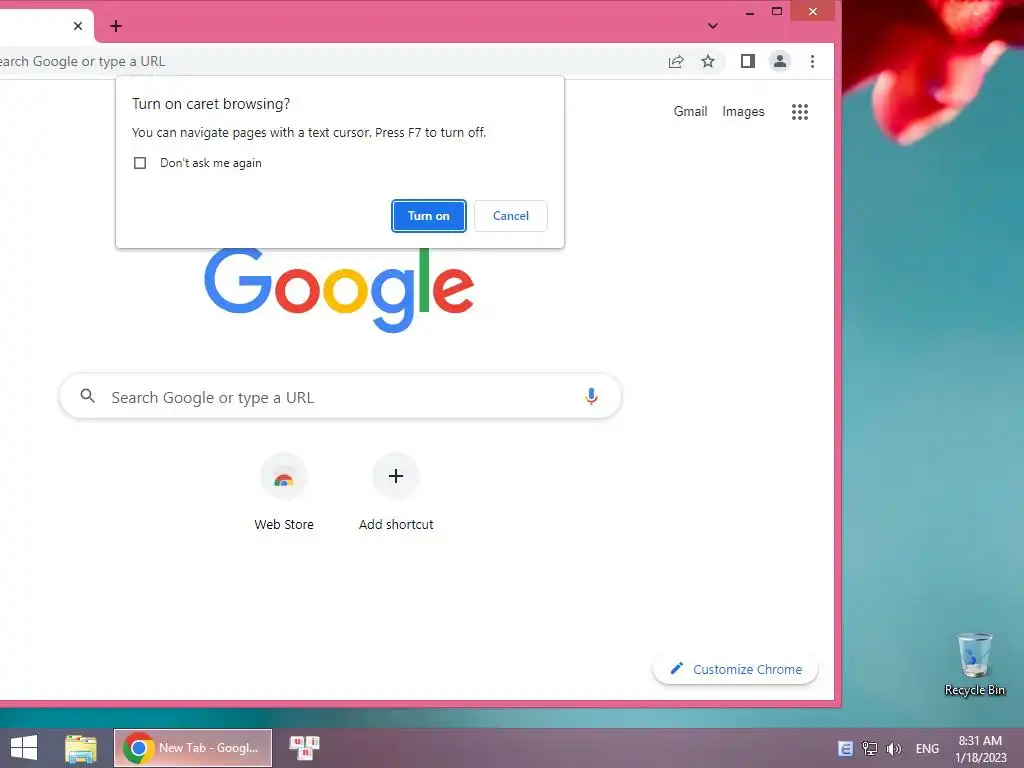Check the "Don't ask me again" box
Screen dimensions: 1024x768
pyautogui.click(x=140, y=163)
